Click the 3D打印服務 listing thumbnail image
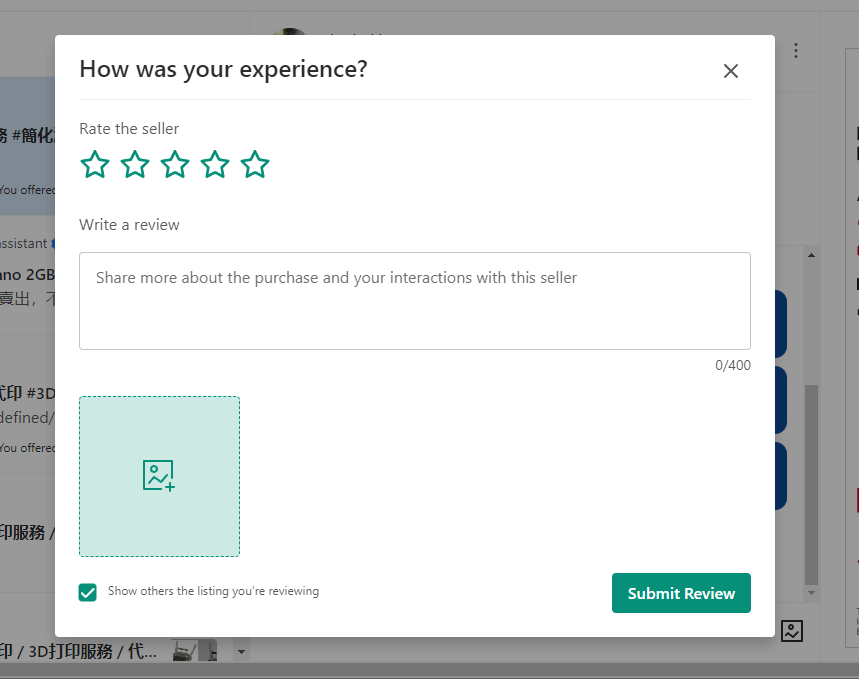 (x=194, y=651)
